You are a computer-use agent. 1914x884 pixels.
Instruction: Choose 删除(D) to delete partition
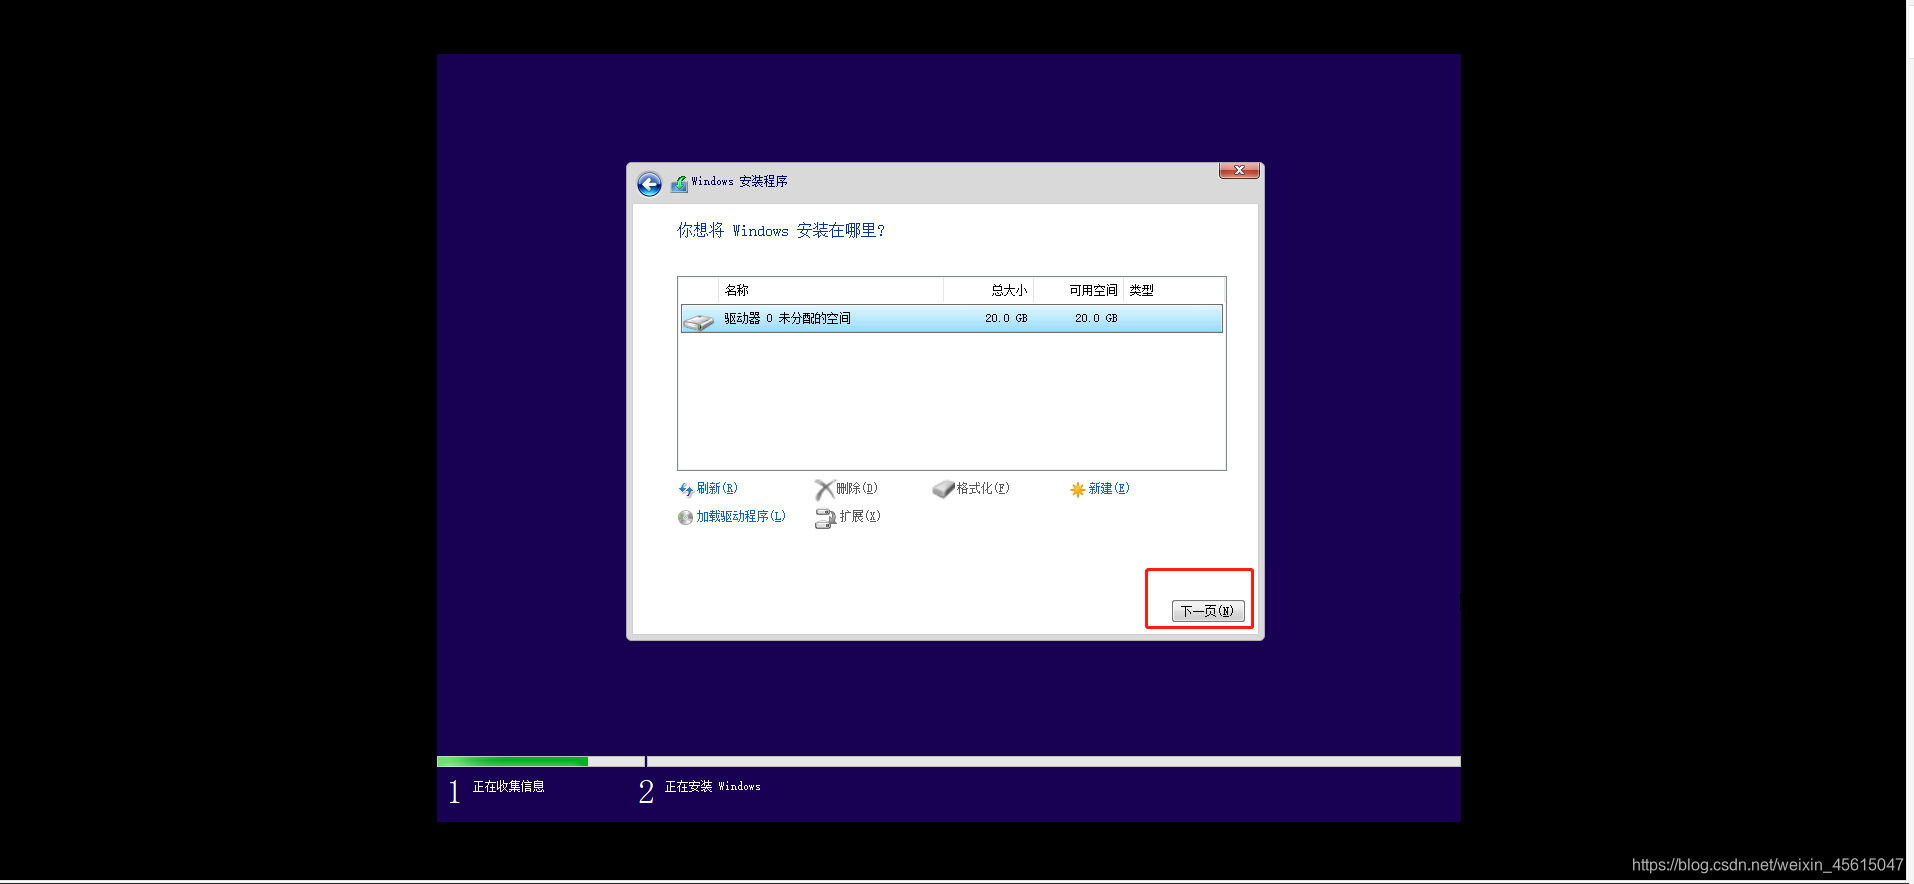857,488
